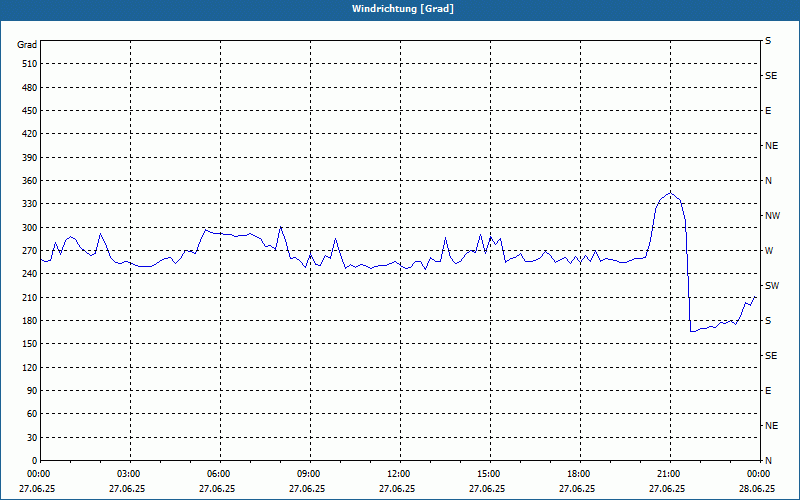
Task: Pick the 270 y-axis value
Action: [x=30, y=251]
